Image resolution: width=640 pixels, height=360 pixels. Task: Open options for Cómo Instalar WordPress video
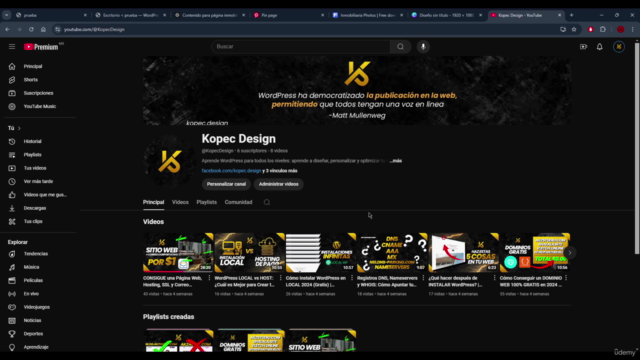click(x=352, y=278)
